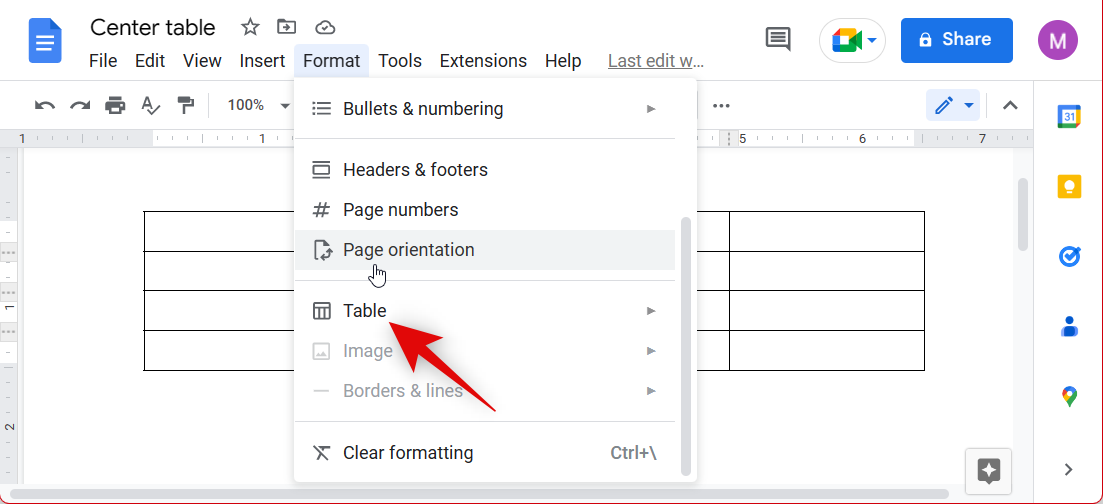Viewport: 1103px width, 504px height.
Task: Open the editing mode pencil dropdown
Action: point(953,105)
